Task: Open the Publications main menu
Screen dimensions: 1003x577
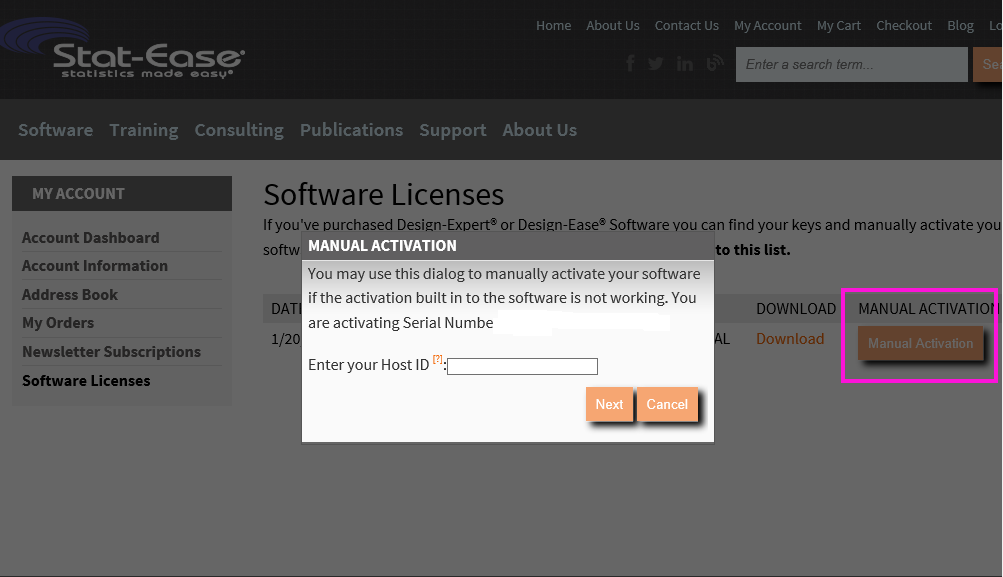Action: [x=352, y=130]
